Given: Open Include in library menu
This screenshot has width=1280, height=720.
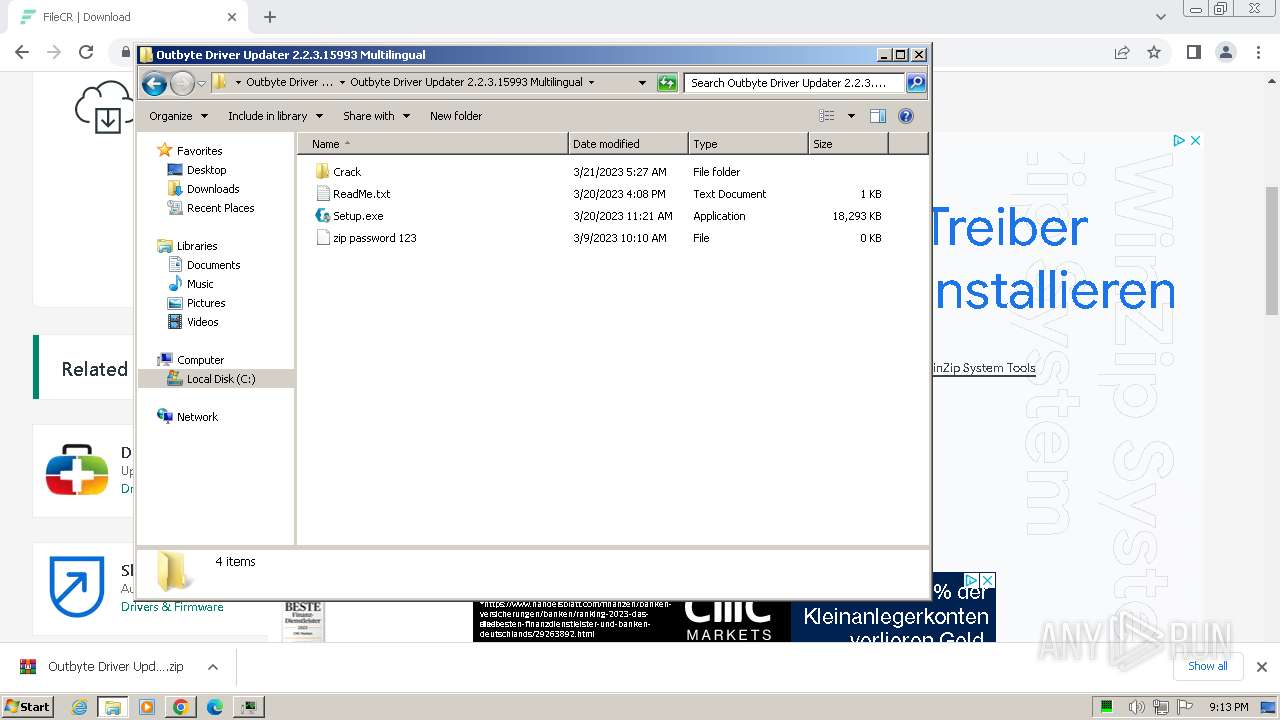Looking at the screenshot, I should pyautogui.click(x=275, y=116).
